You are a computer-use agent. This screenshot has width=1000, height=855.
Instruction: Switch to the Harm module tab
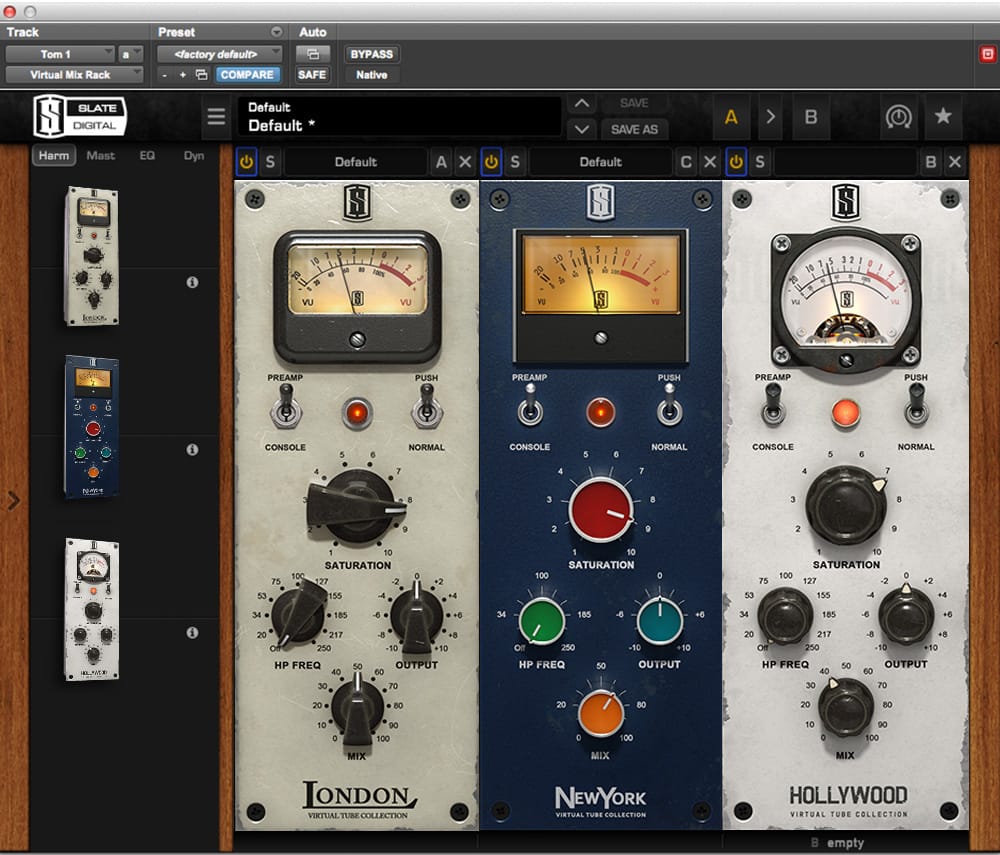tap(54, 155)
